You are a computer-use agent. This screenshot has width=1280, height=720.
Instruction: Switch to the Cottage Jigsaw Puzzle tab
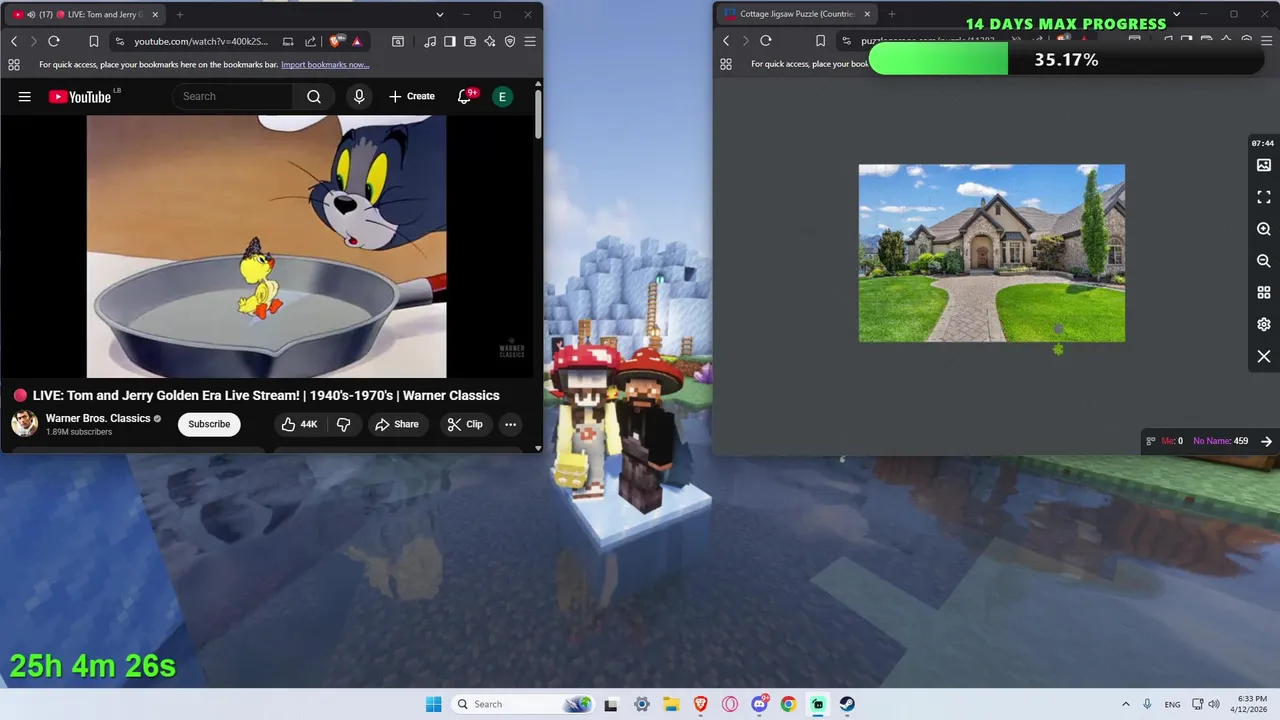point(796,14)
